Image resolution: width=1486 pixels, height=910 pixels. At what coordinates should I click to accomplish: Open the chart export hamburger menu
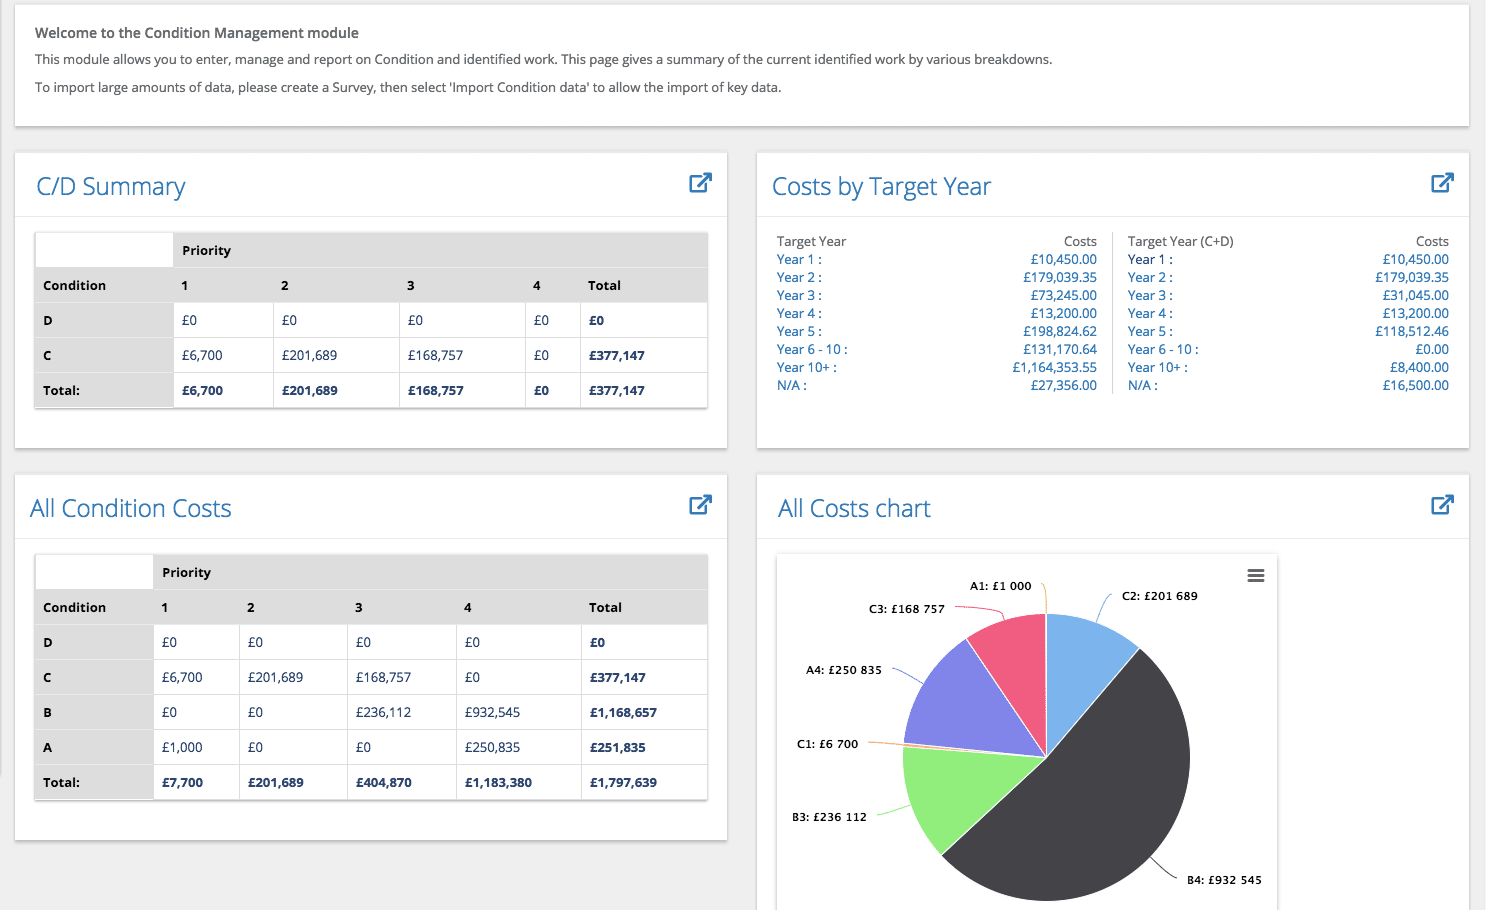coord(1256,575)
